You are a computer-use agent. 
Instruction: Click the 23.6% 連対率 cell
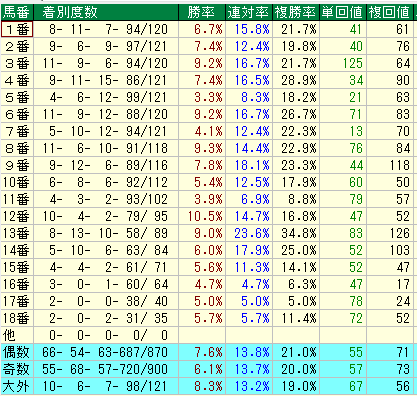[249, 233]
